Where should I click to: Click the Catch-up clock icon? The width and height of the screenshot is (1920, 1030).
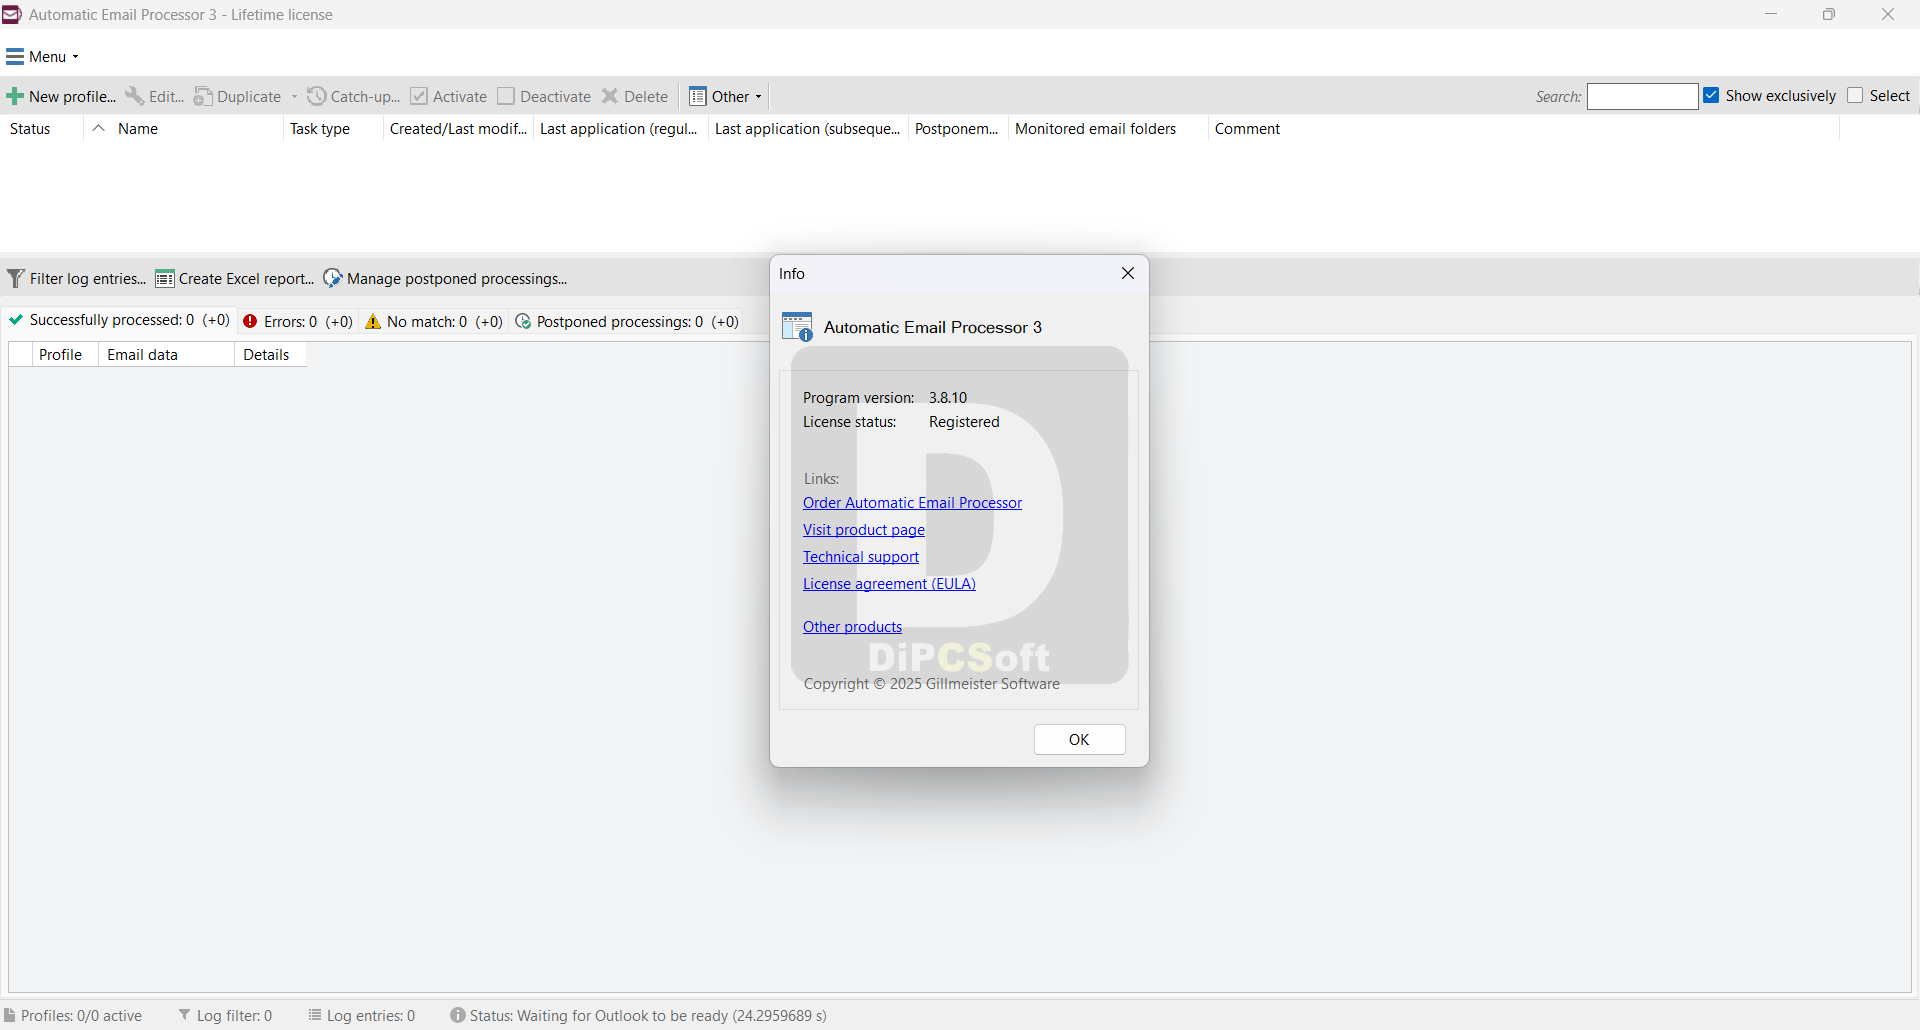pyautogui.click(x=317, y=96)
